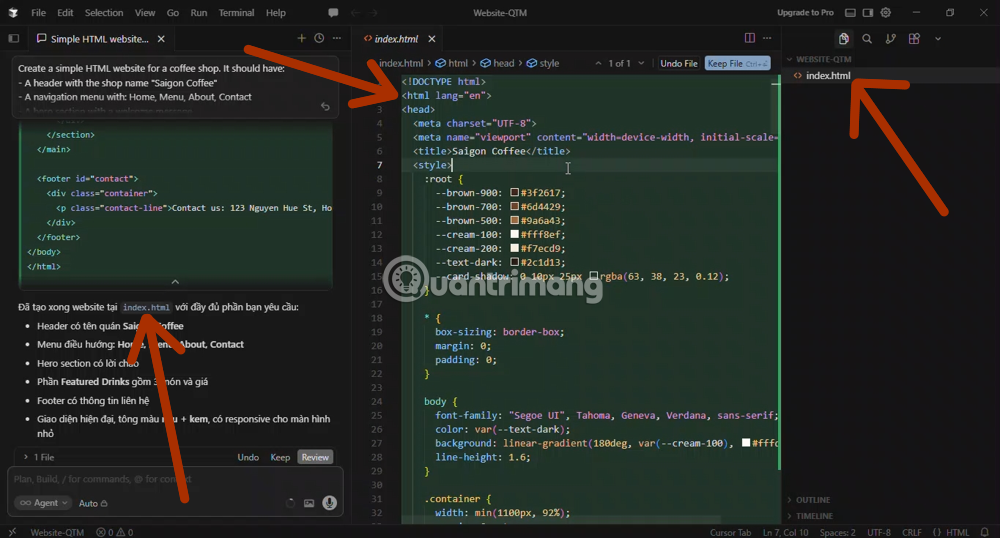Click the --brown-500 color swatch
1000x538 pixels.
point(515,220)
